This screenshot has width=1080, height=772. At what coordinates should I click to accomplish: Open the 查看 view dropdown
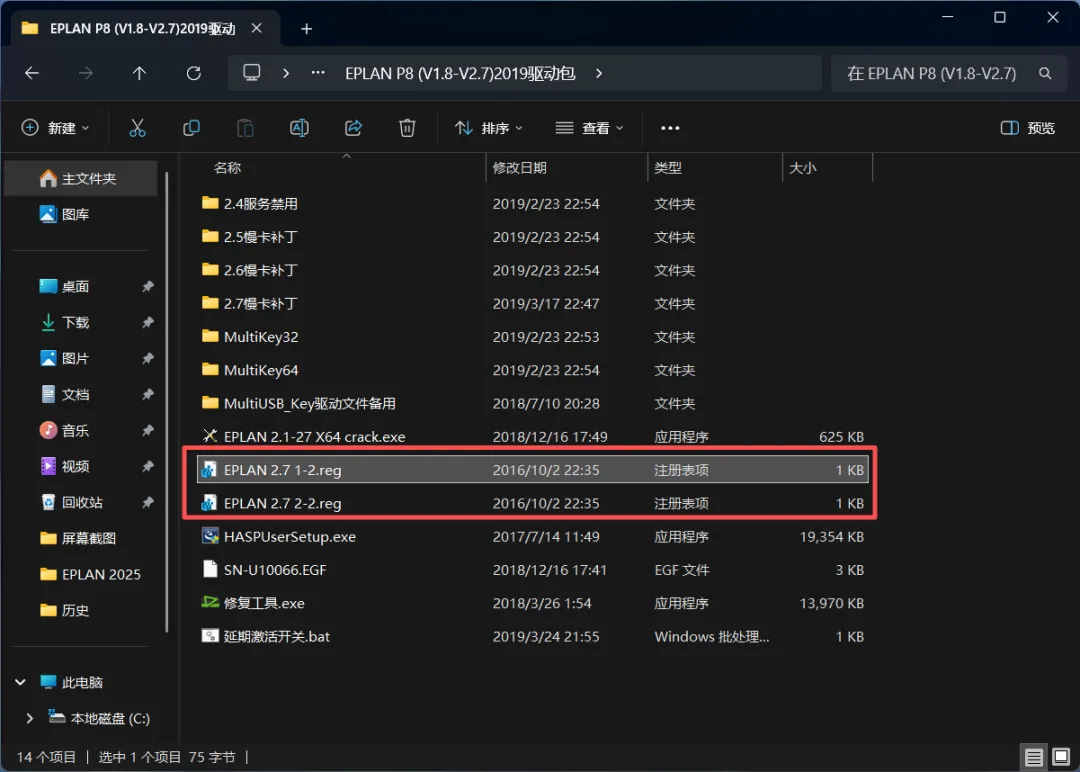point(590,128)
